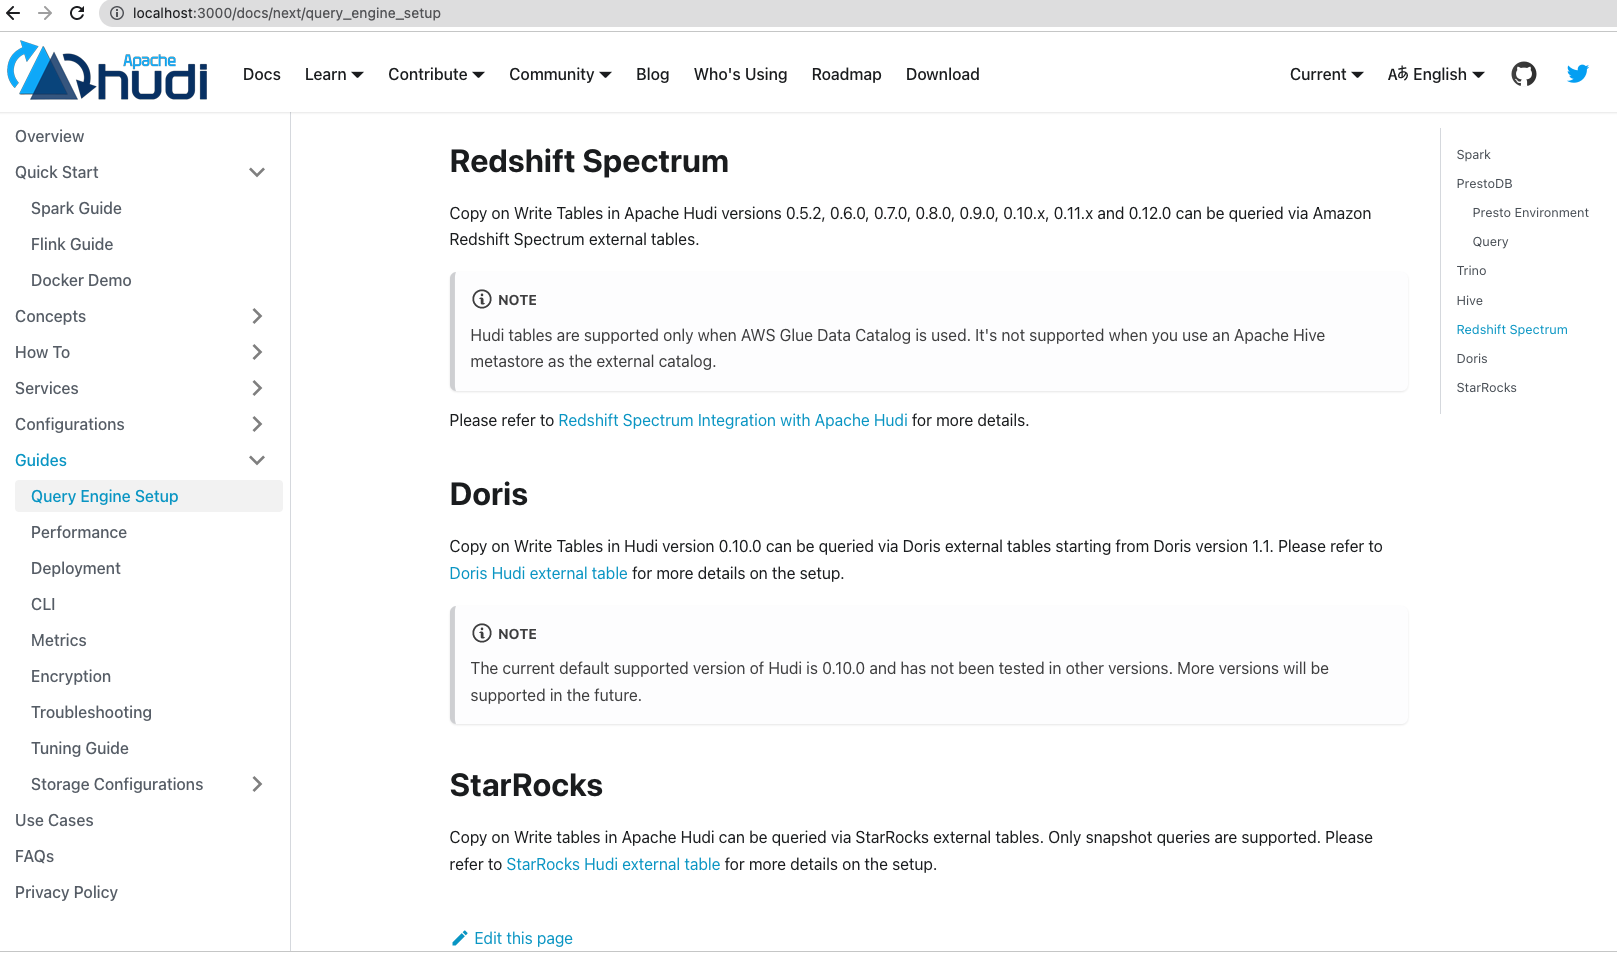Viewport: 1617px width, 958px height.
Task: Expand Storage Configurations chevron
Action: [257, 784]
